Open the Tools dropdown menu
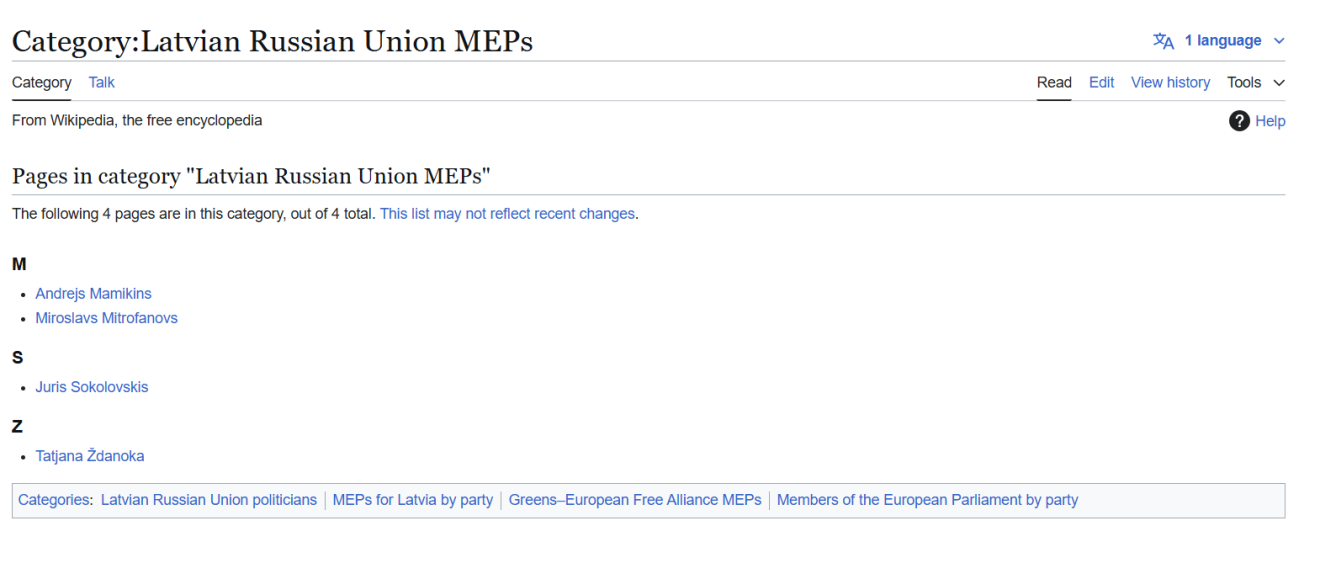This screenshot has height=579, width=1320. [x=1244, y=83]
